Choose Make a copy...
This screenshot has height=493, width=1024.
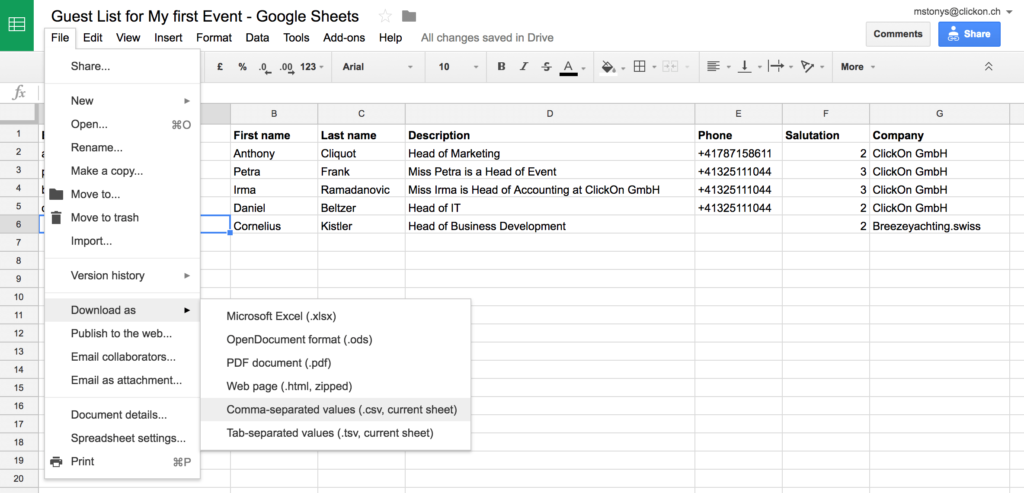(x=123, y=171)
